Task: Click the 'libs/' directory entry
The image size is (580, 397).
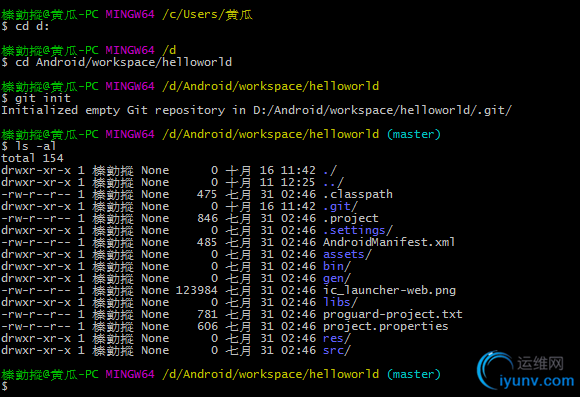Action: point(340,302)
